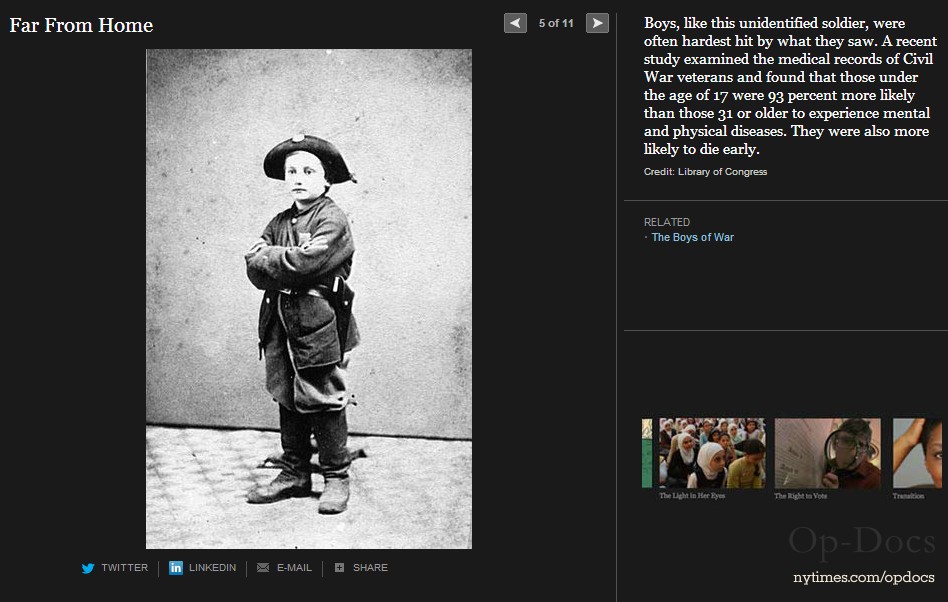Open 'The Light in Her Eyes' thumbnail
This screenshot has height=602, width=948.
click(711, 452)
